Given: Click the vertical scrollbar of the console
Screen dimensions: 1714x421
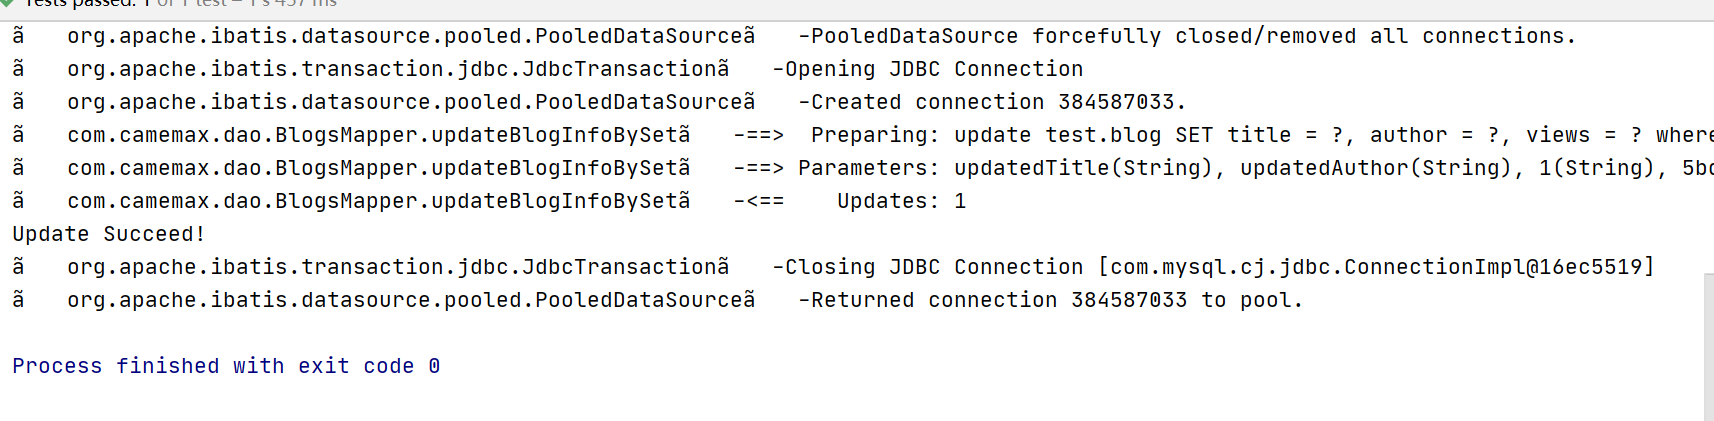Looking at the screenshot, I should 1708,347.
